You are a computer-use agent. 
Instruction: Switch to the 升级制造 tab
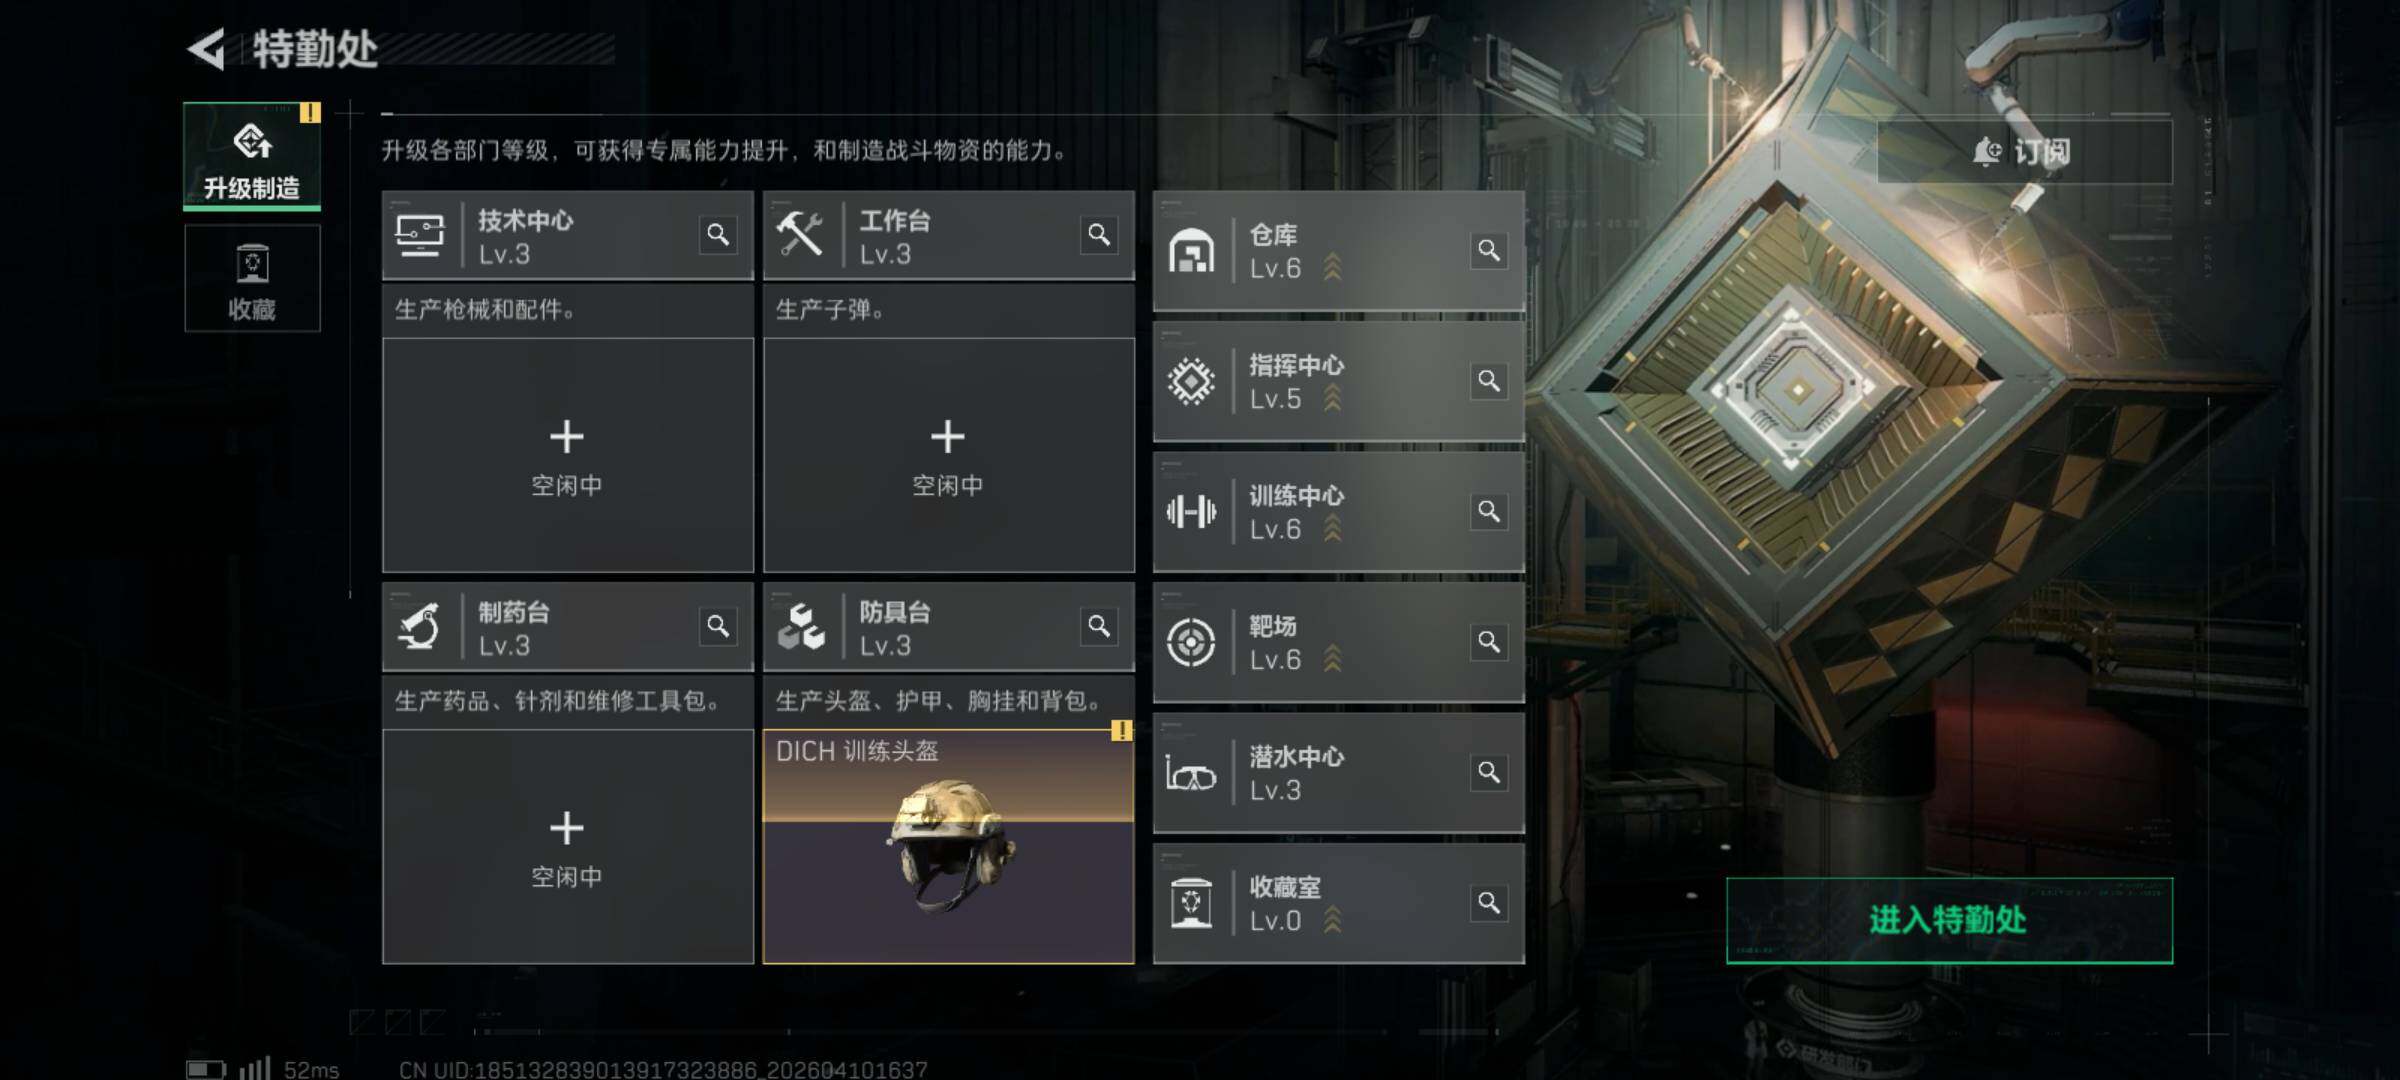pyautogui.click(x=252, y=156)
